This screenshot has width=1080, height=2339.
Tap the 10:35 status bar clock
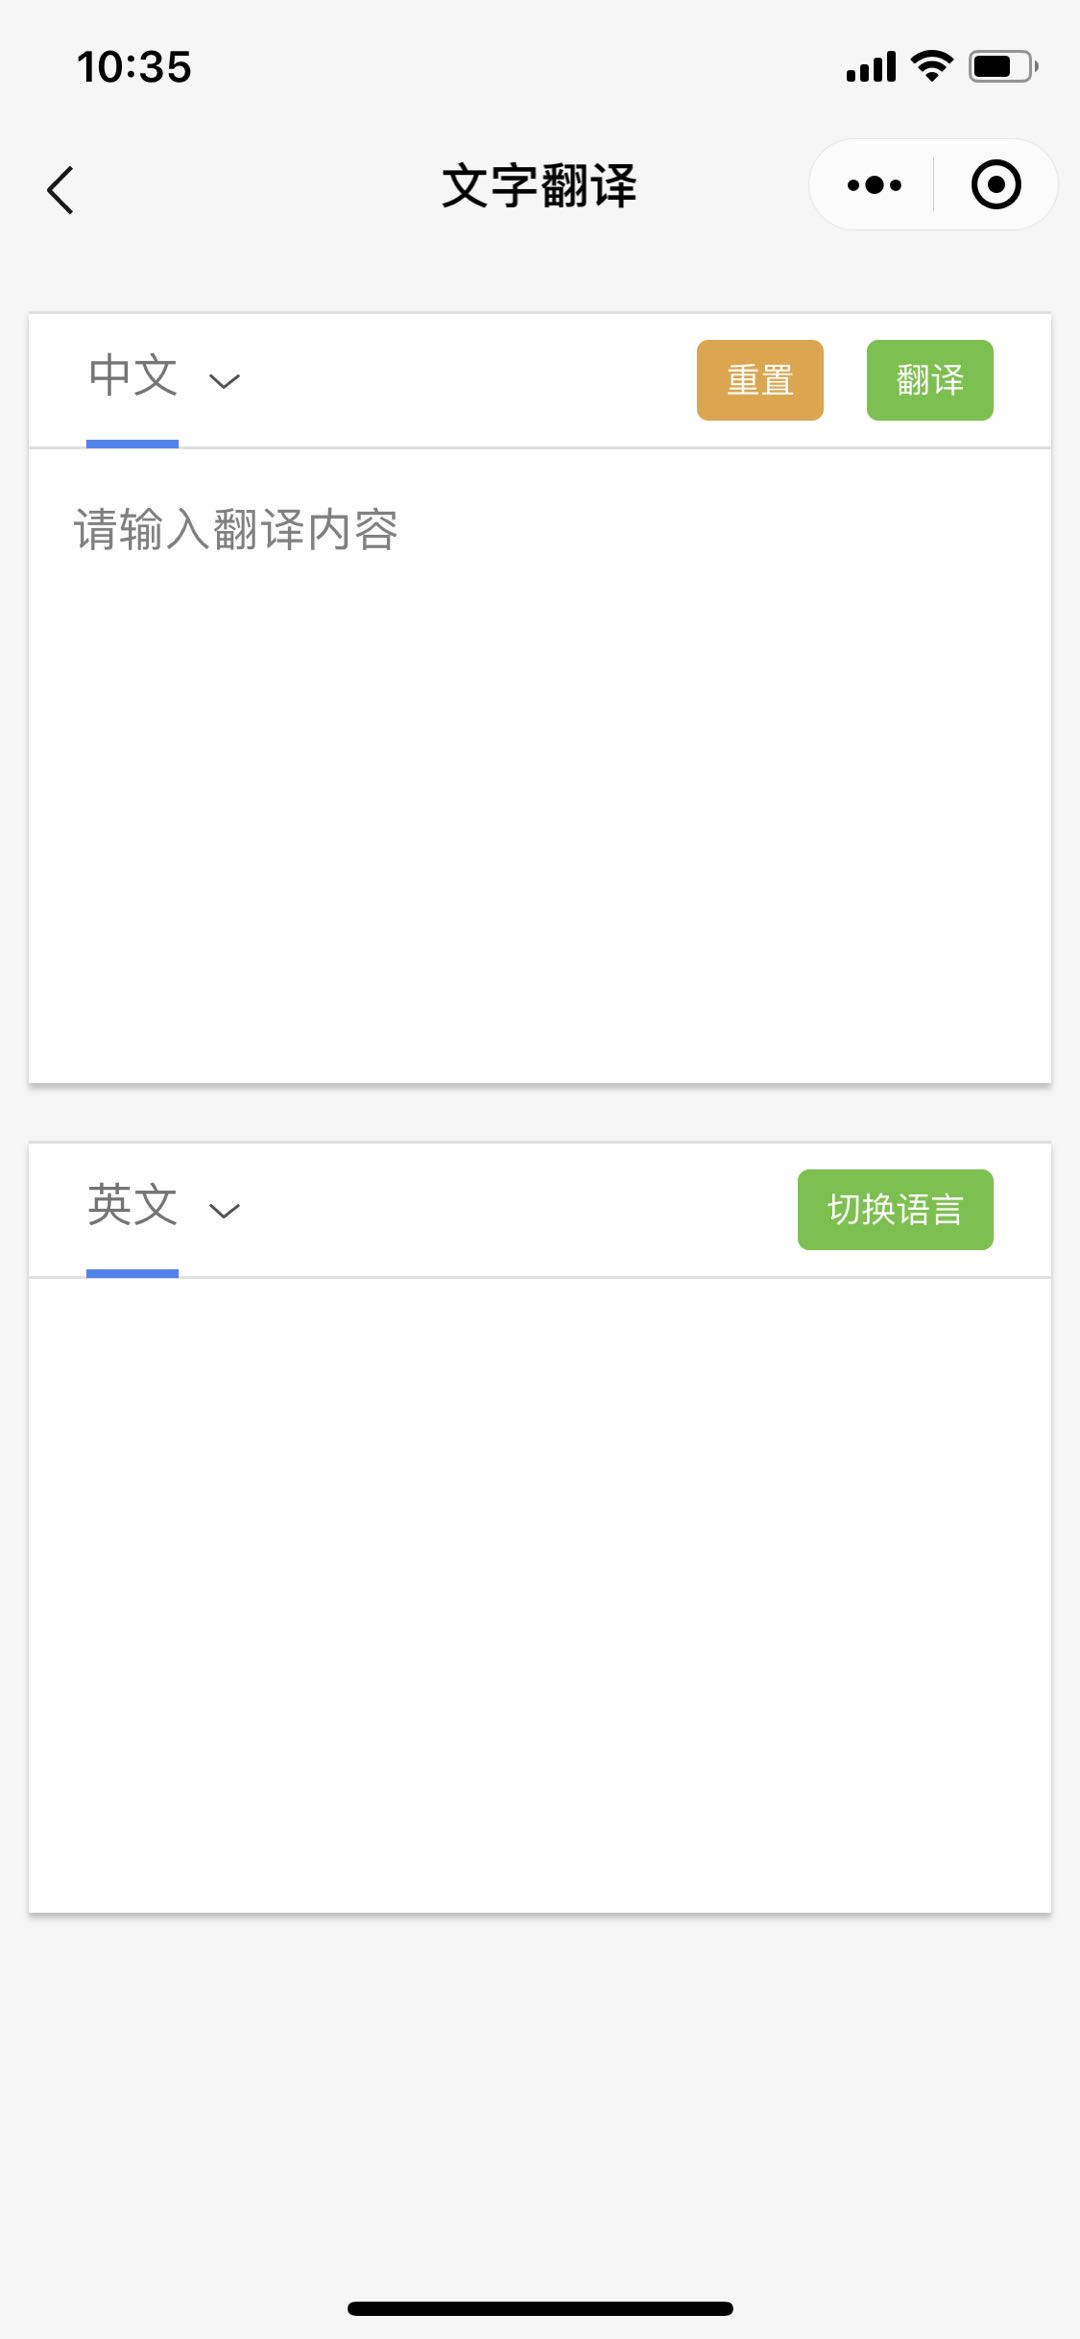(134, 67)
